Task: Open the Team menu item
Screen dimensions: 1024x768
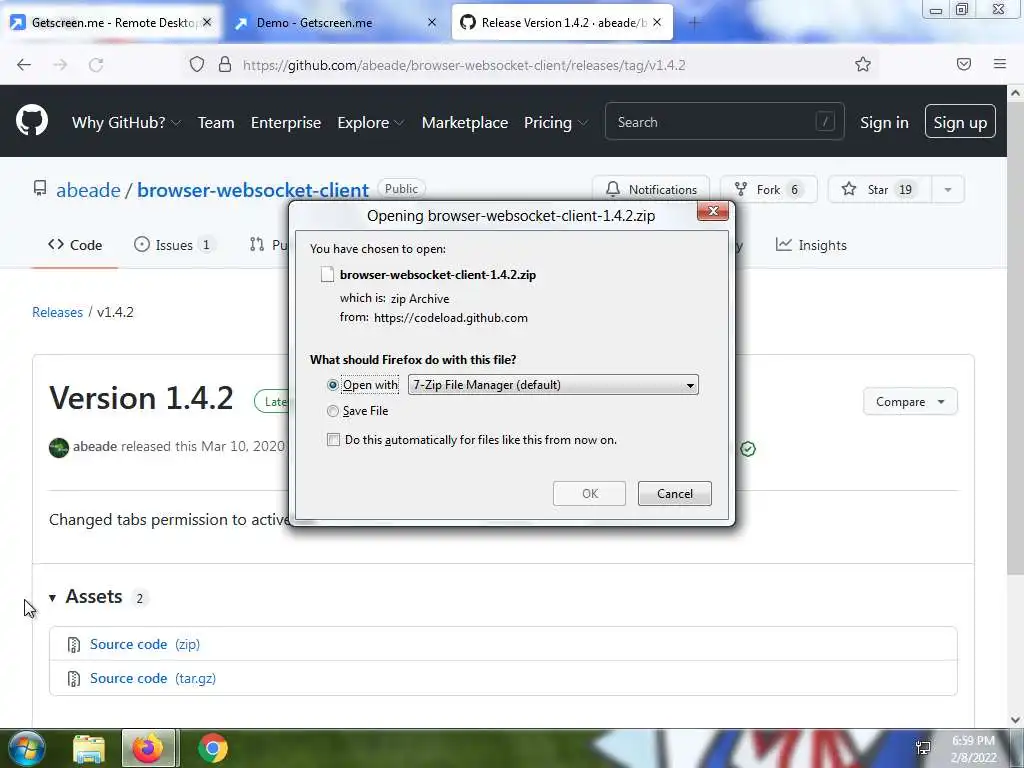Action: click(x=216, y=123)
